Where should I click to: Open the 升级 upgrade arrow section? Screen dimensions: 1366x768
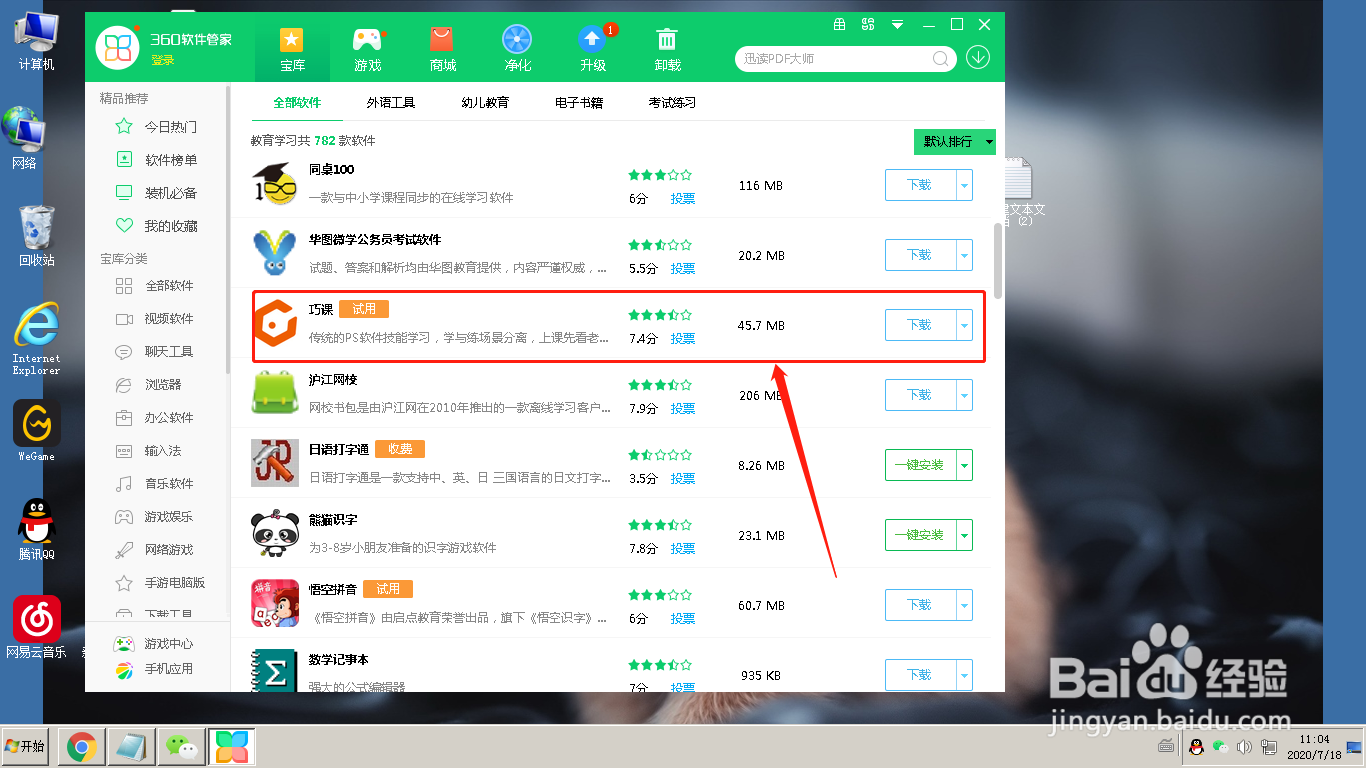click(x=592, y=48)
